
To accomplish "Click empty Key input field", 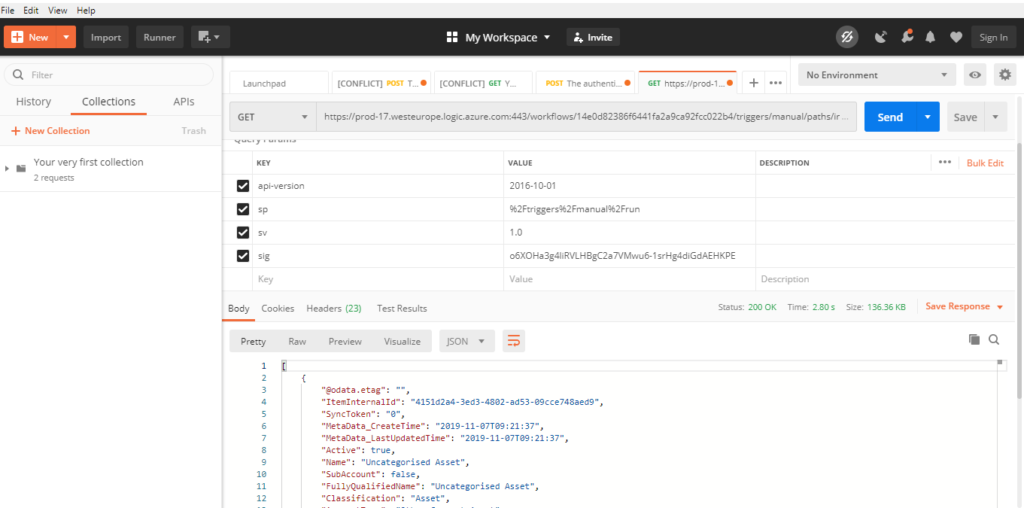I will click(377, 279).
